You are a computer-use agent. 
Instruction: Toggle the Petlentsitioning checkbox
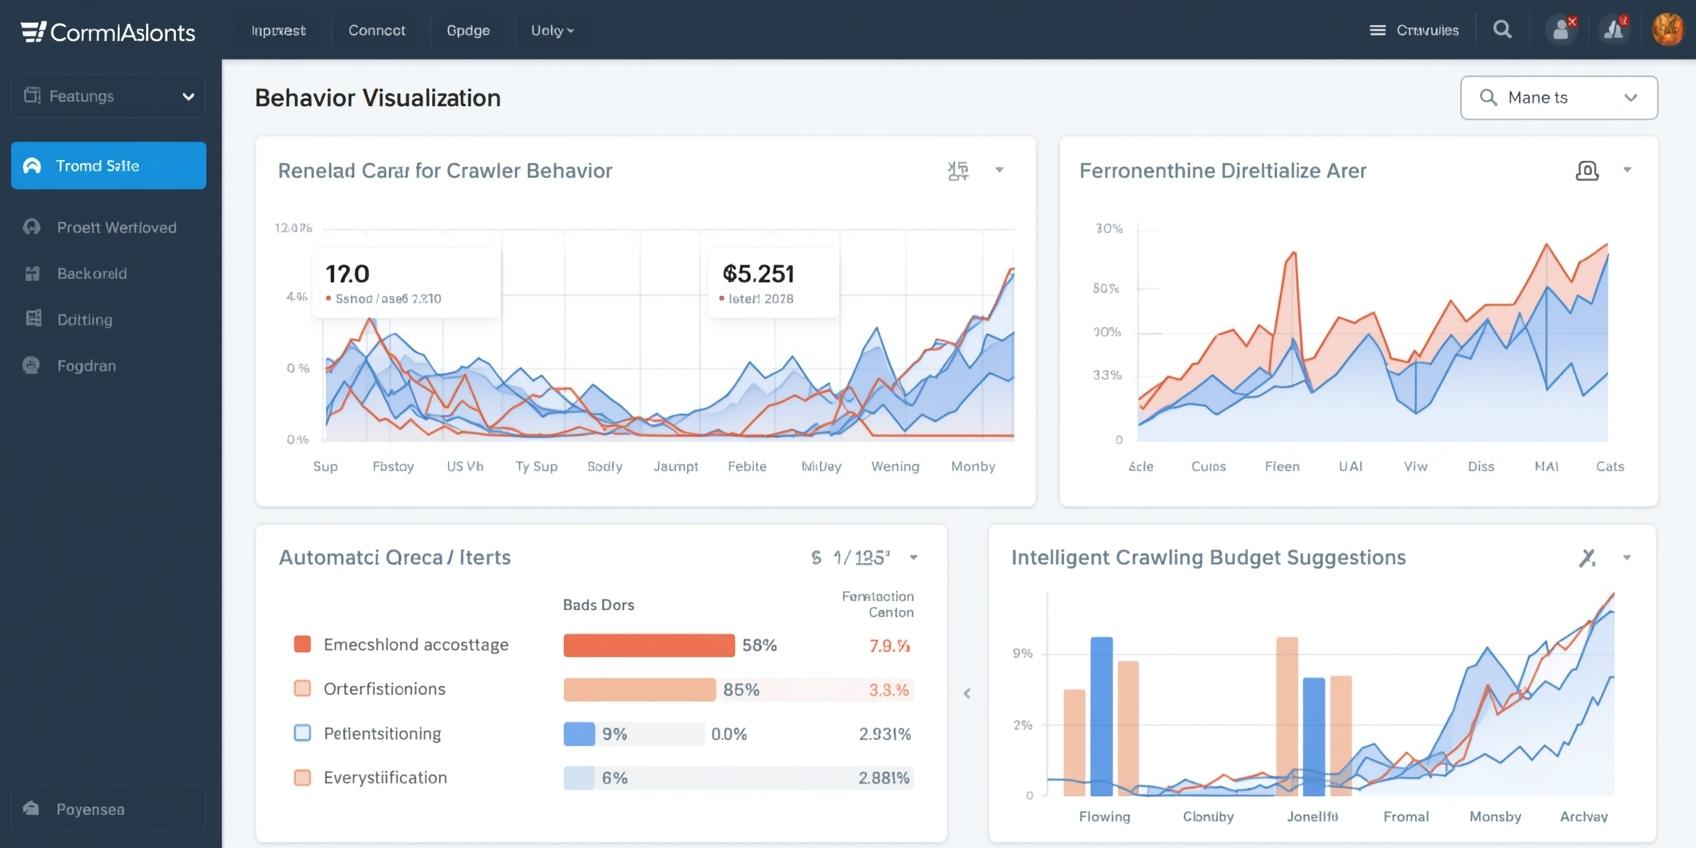tap(302, 733)
